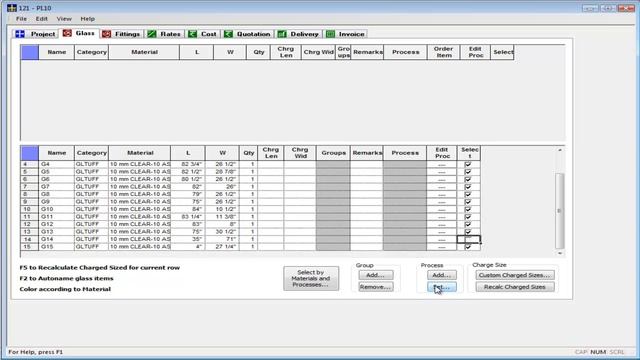Select row header number 9
The image size is (640, 360).
(x=30, y=202)
